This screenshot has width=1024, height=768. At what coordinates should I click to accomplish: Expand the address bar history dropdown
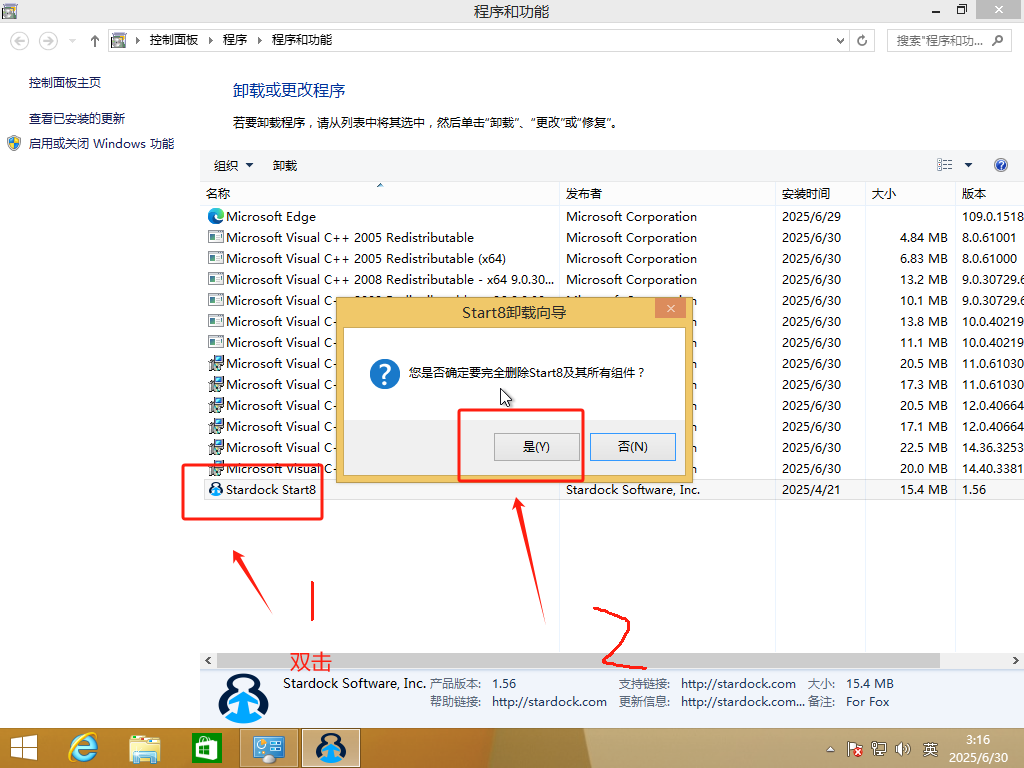point(840,40)
